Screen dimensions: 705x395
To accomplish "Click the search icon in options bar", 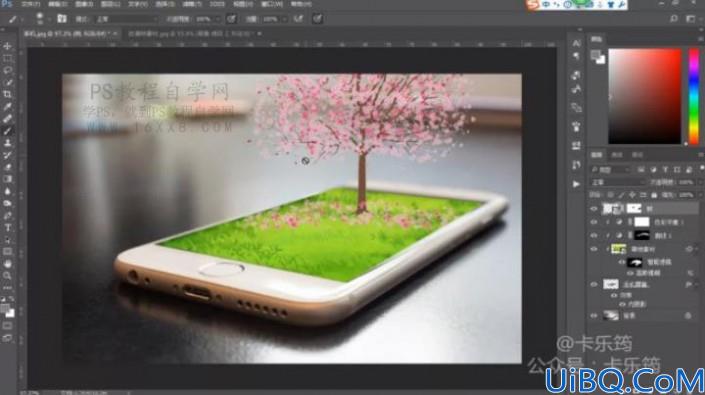I will [x=674, y=19].
